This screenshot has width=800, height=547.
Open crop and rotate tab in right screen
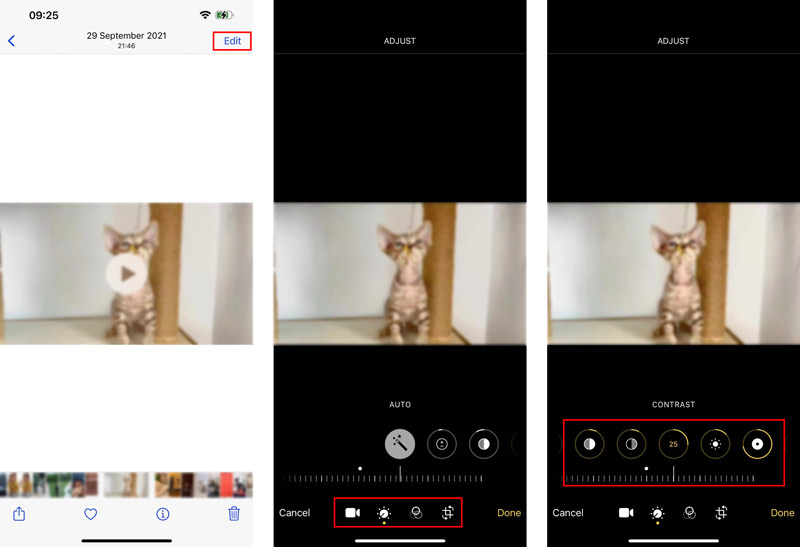[x=721, y=512]
